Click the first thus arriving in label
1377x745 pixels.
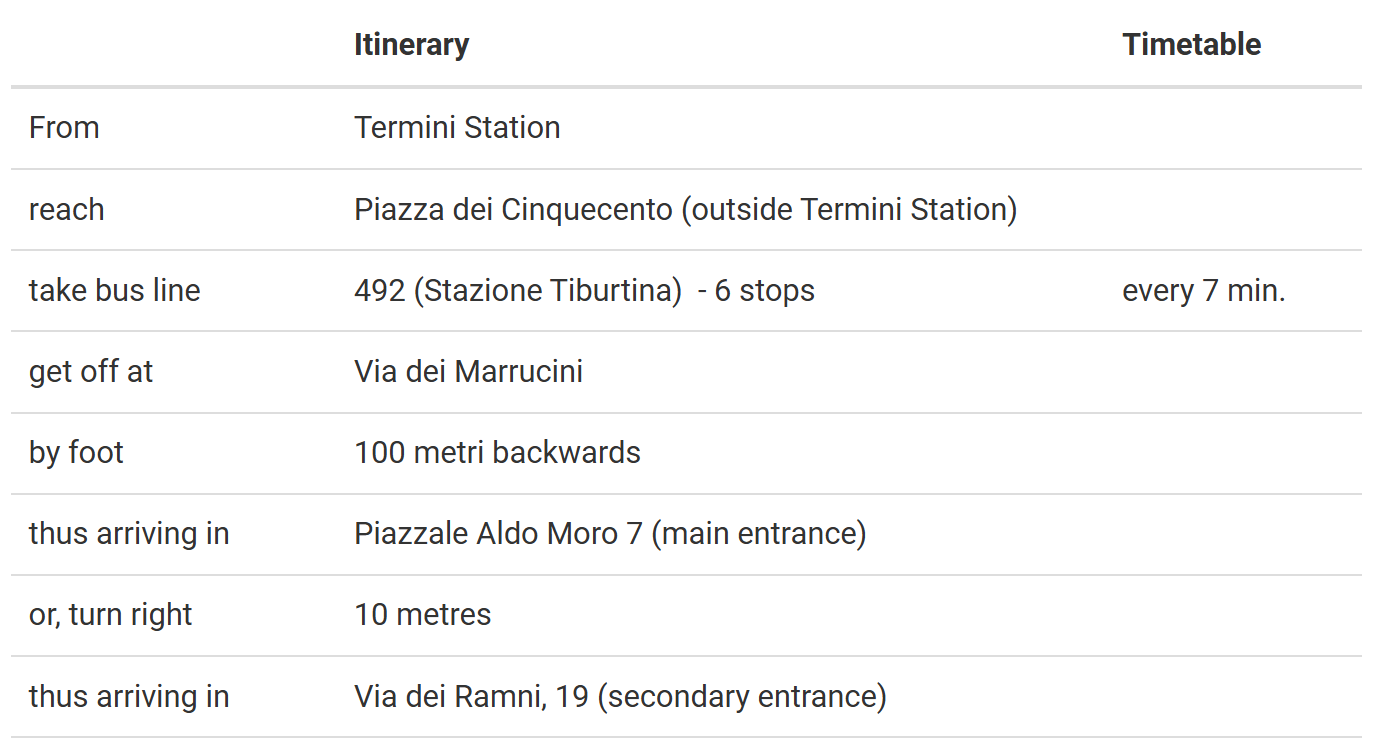tap(129, 534)
